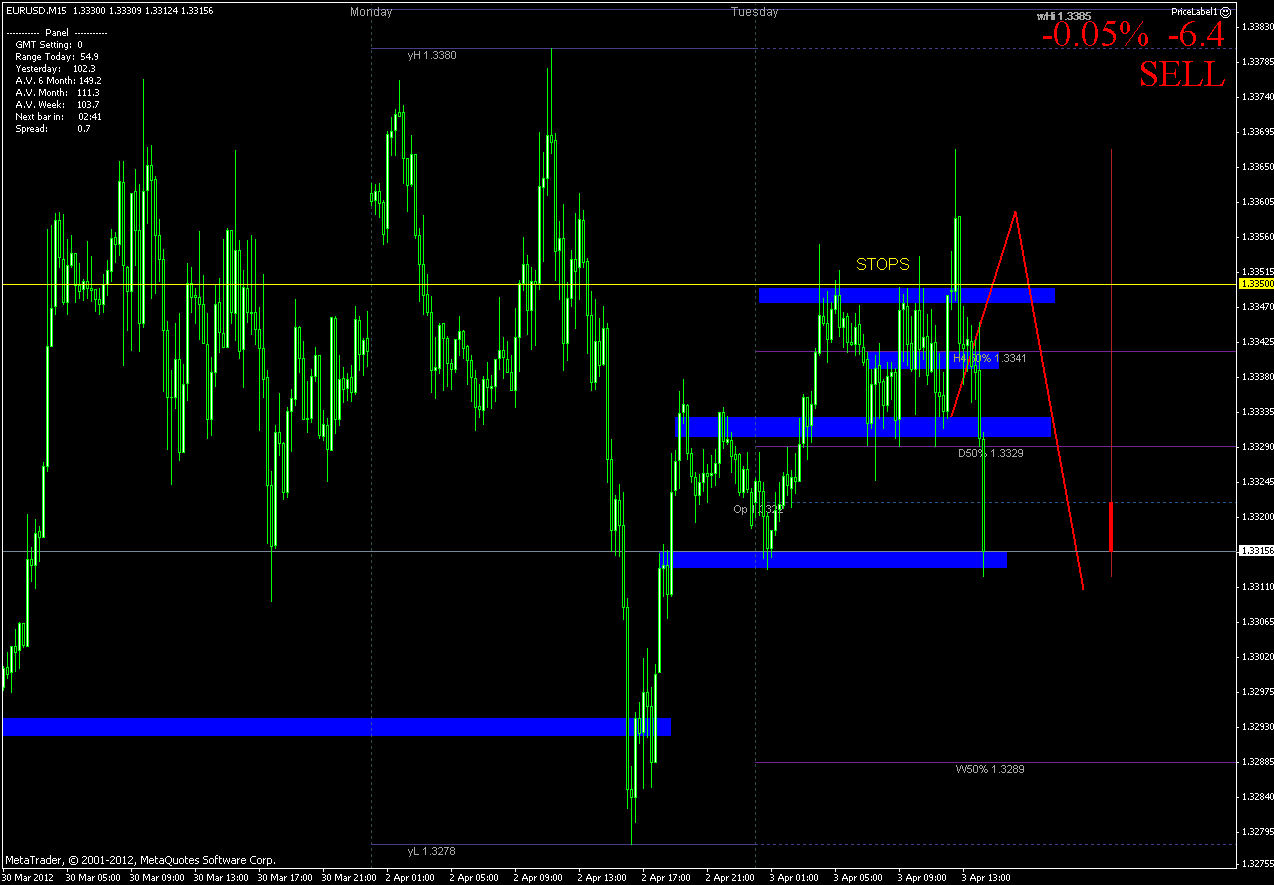Image resolution: width=1274 pixels, height=885 pixels.
Task: Select the PriceLabel1 text label
Action: (x=1194, y=11)
